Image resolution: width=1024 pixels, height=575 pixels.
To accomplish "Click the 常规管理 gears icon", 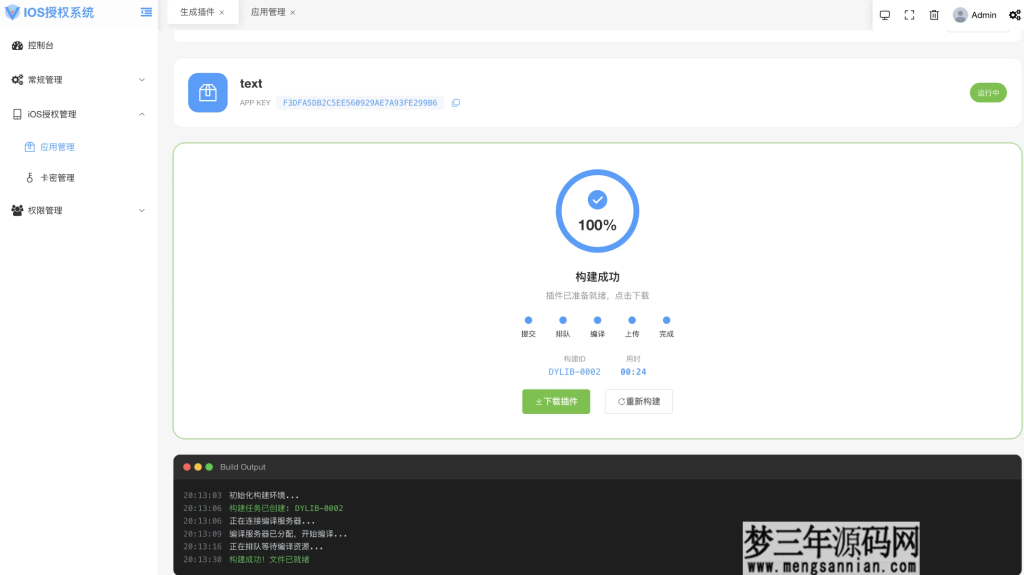I will click(17, 80).
